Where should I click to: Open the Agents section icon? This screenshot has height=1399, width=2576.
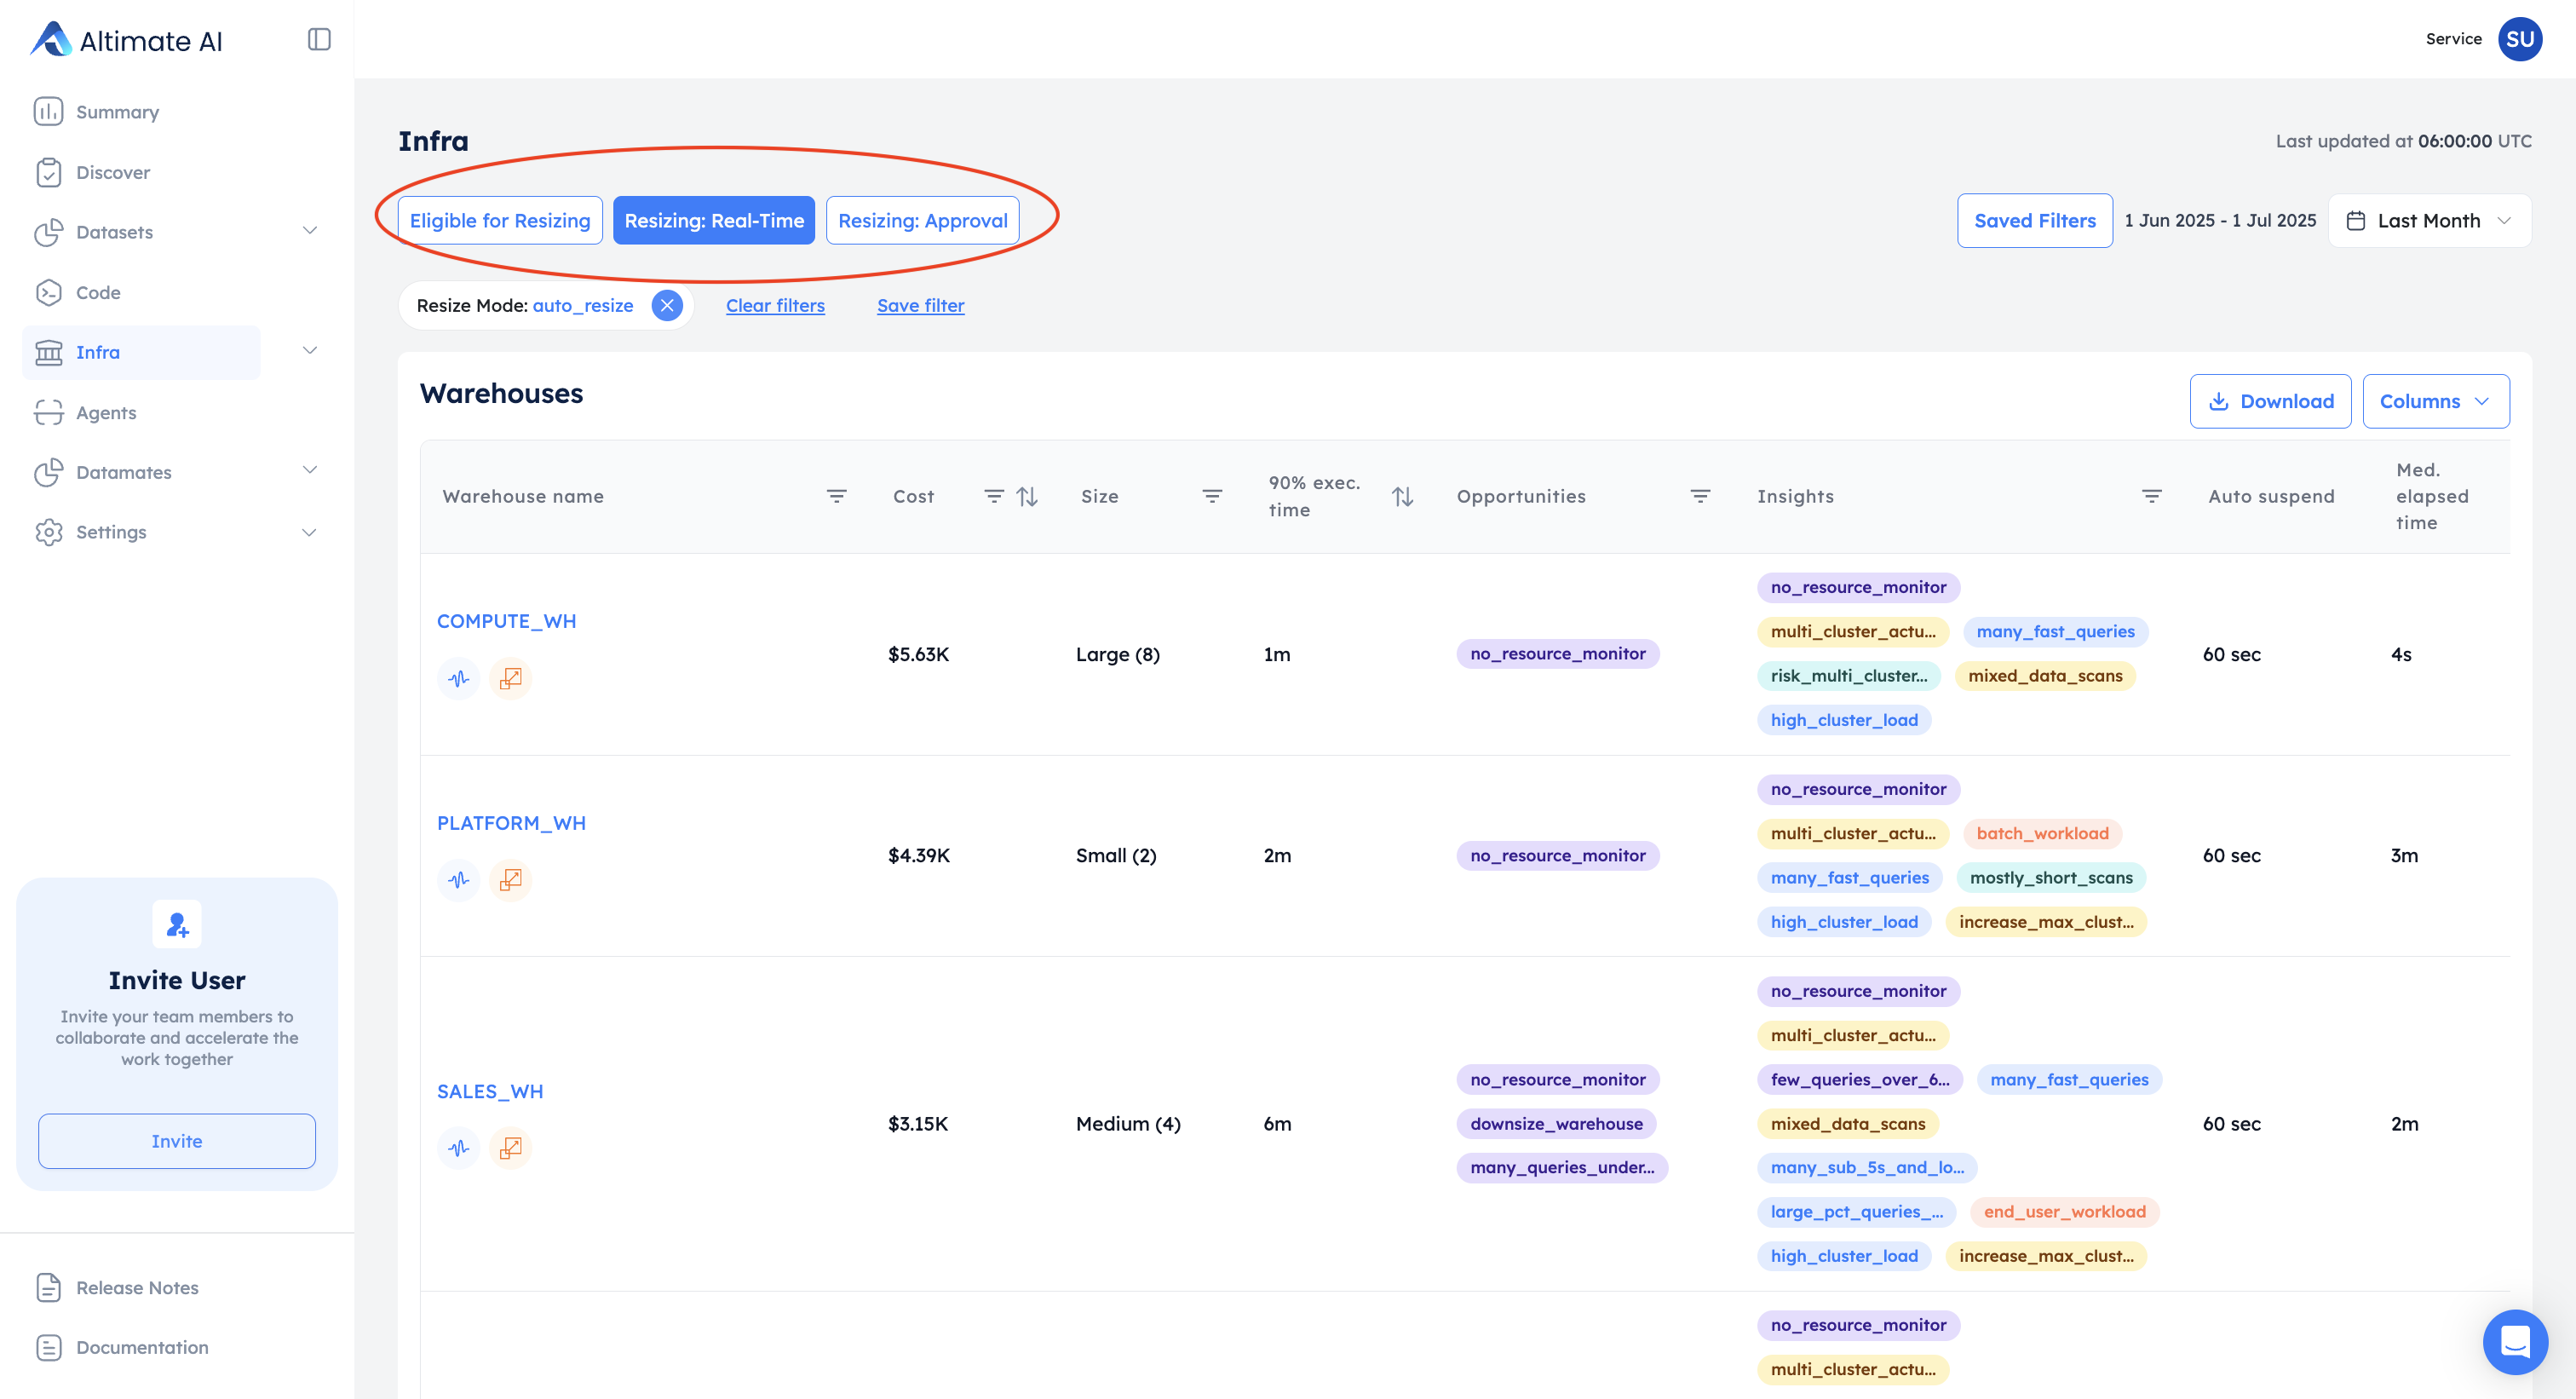48,412
